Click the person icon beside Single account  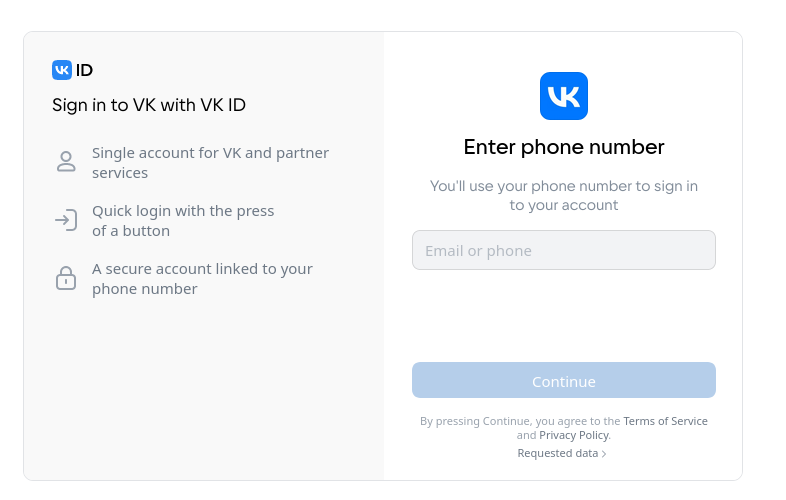66,162
